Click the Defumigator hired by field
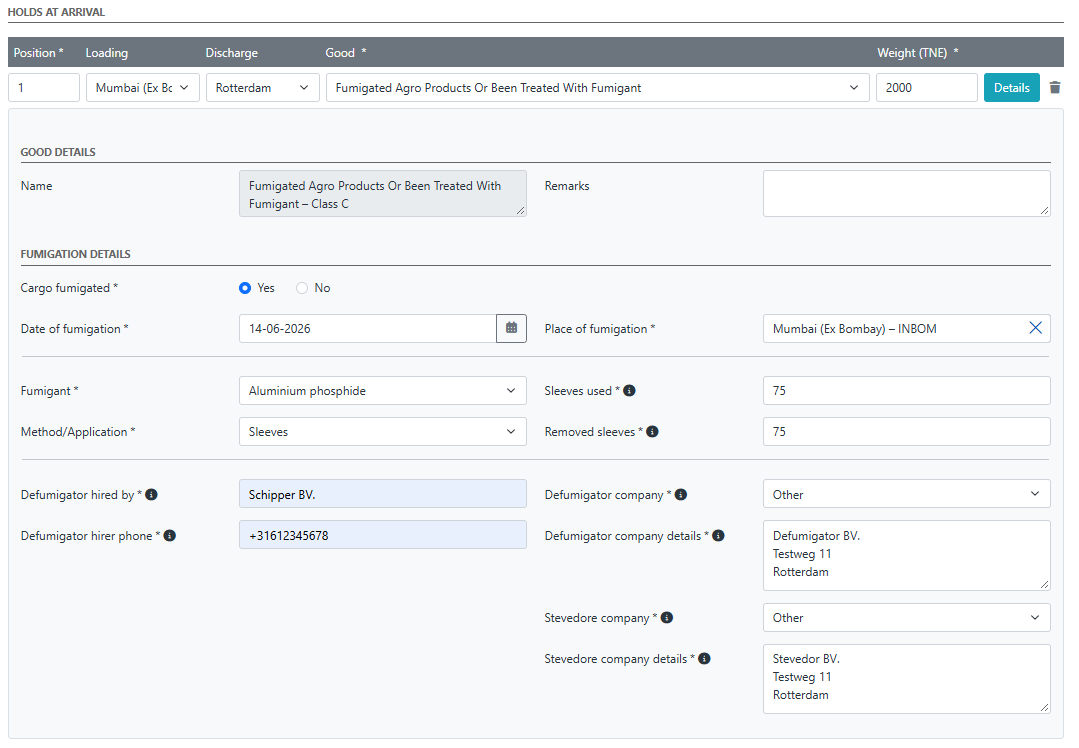 pyautogui.click(x=383, y=494)
